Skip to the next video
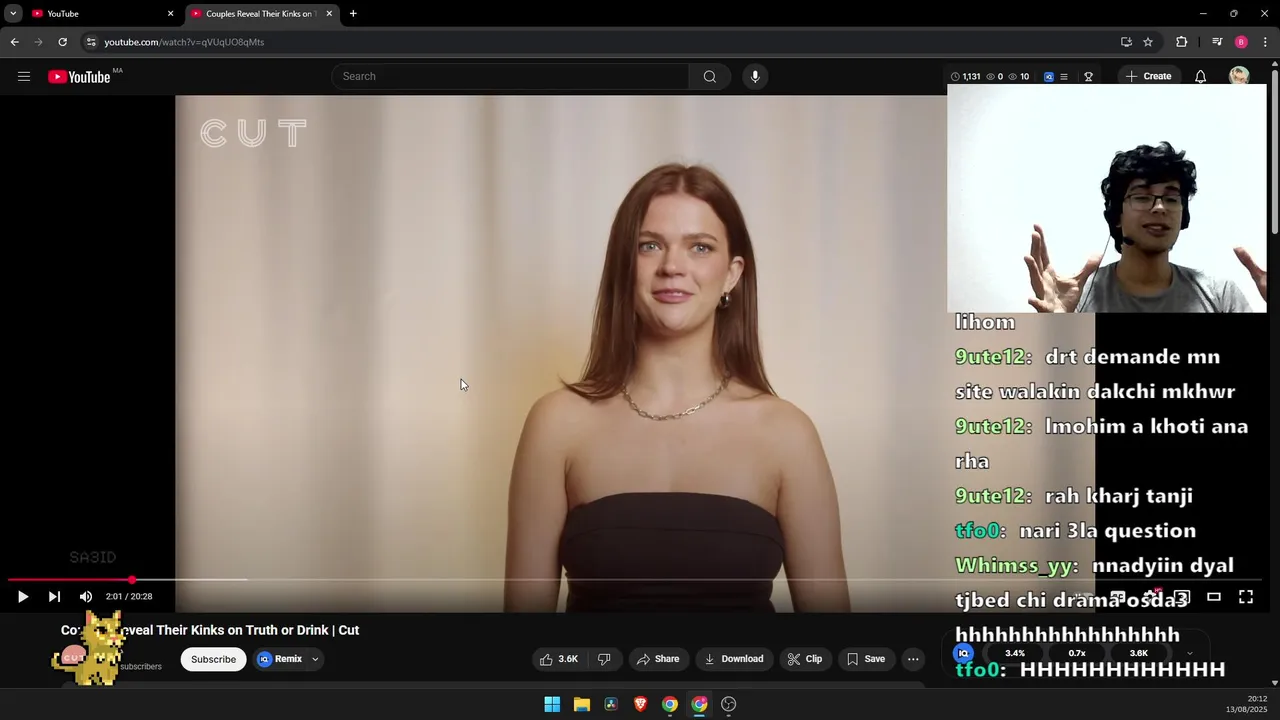The height and width of the screenshot is (720, 1280). tap(54, 596)
